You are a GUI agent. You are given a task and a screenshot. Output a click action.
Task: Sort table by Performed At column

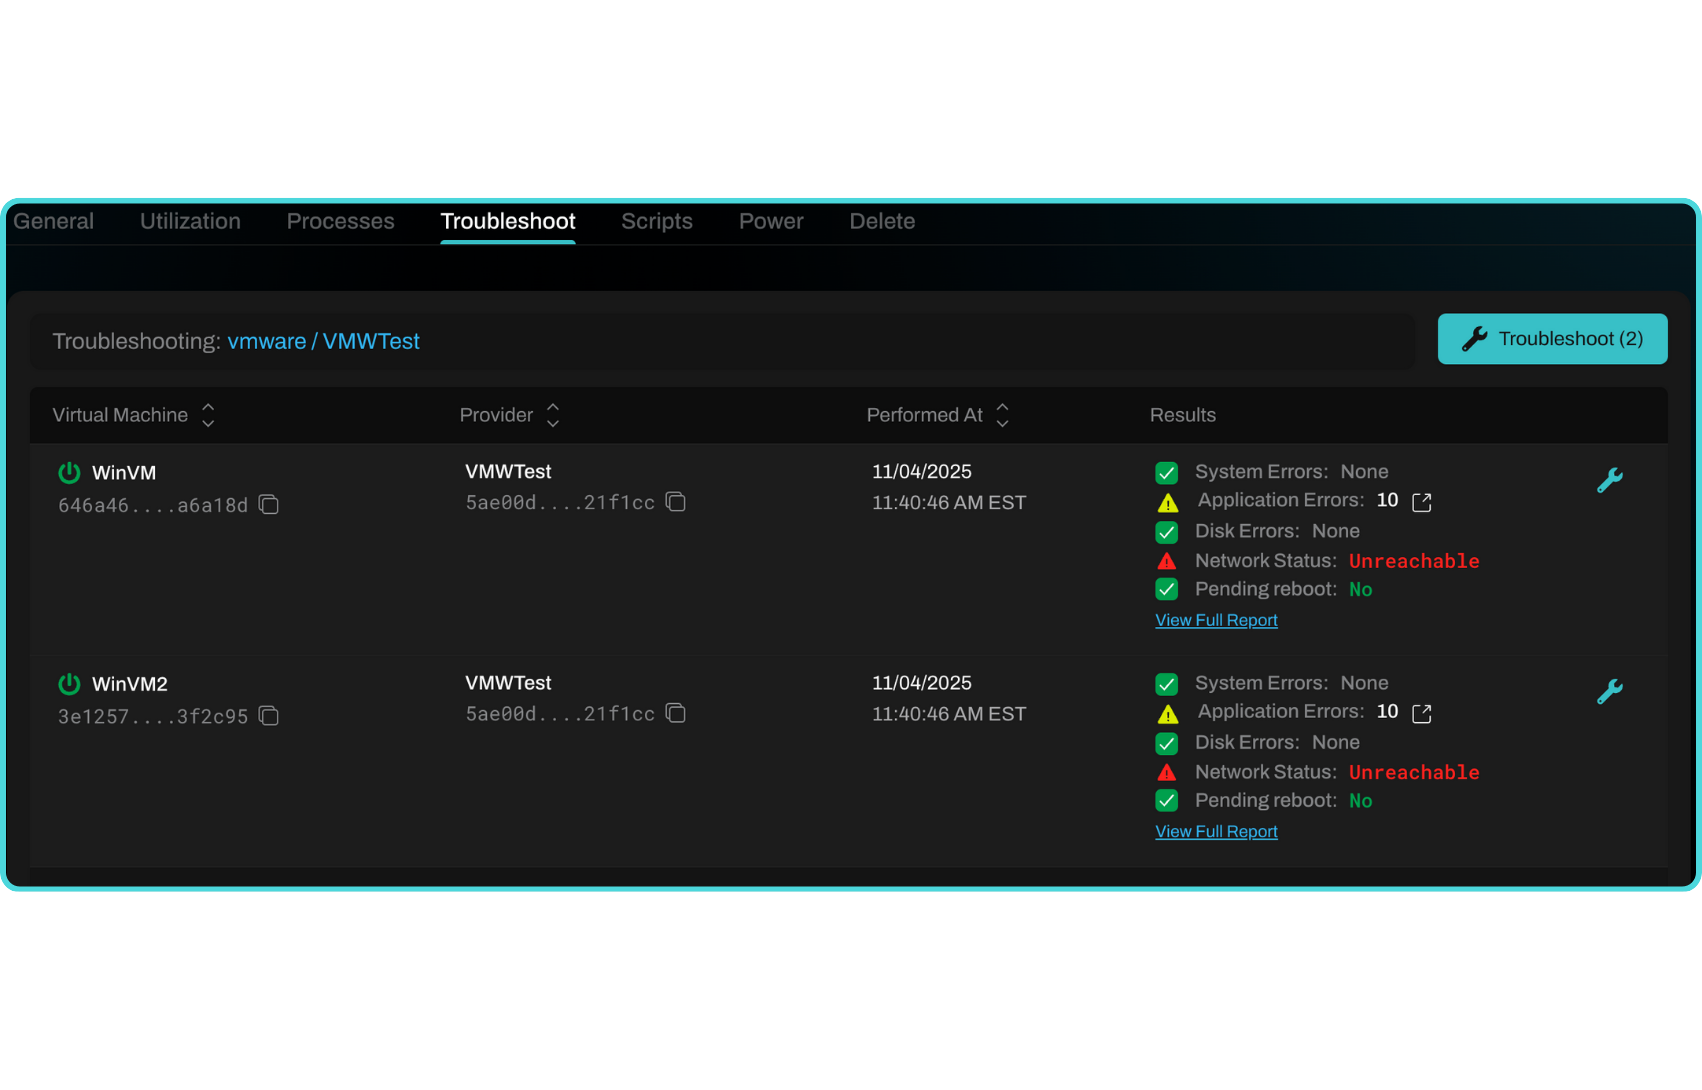[x=1002, y=415]
